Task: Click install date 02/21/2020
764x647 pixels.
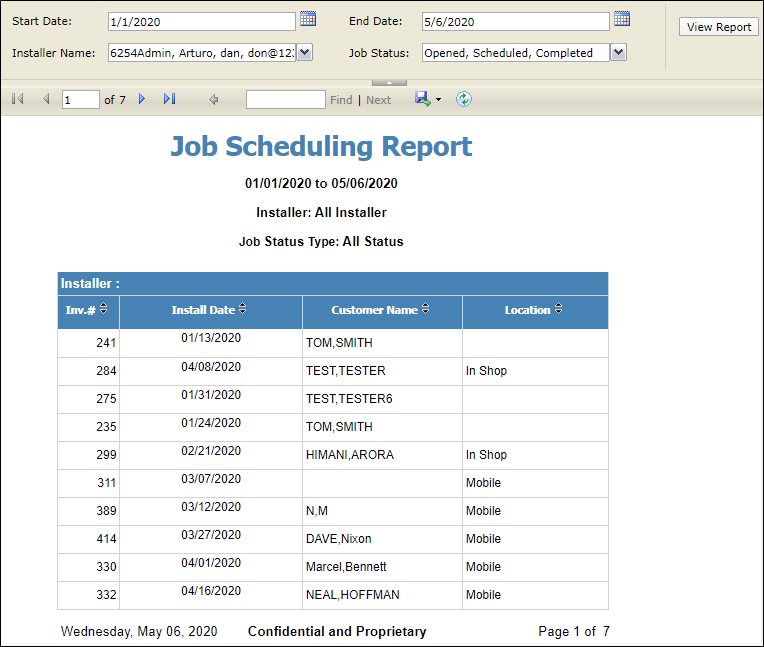Action: coord(211,451)
